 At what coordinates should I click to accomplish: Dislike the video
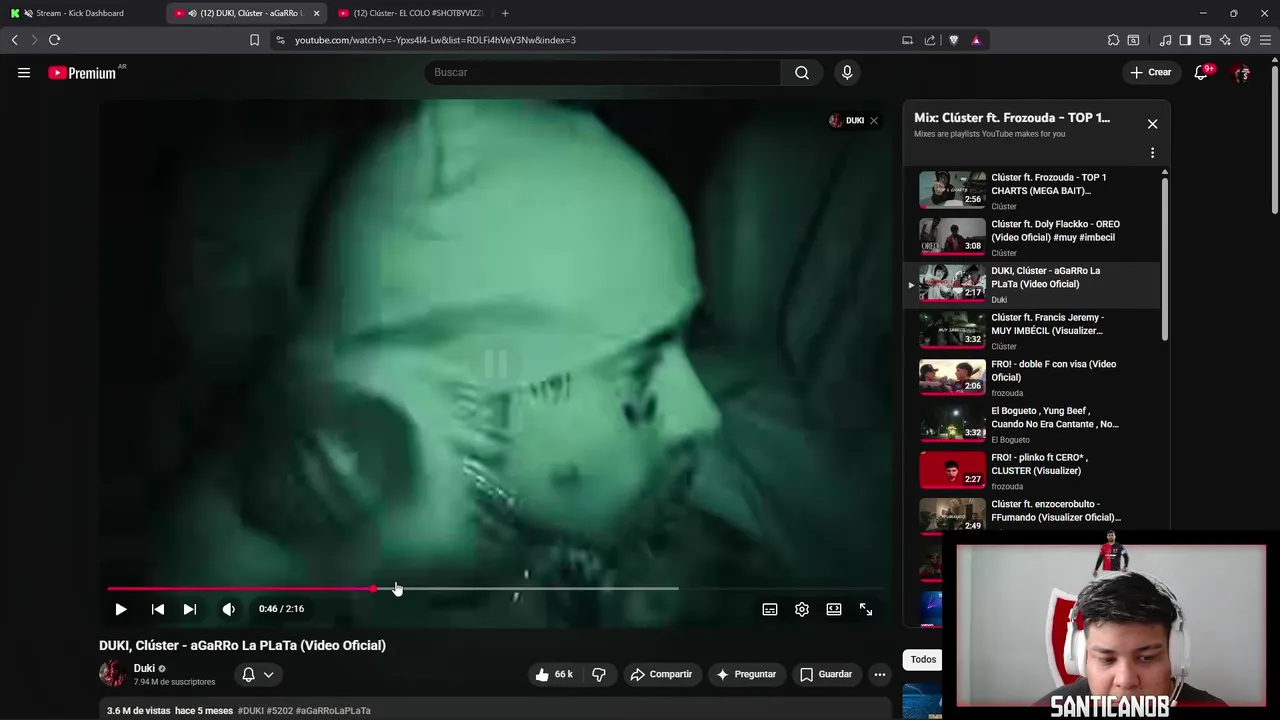click(599, 675)
